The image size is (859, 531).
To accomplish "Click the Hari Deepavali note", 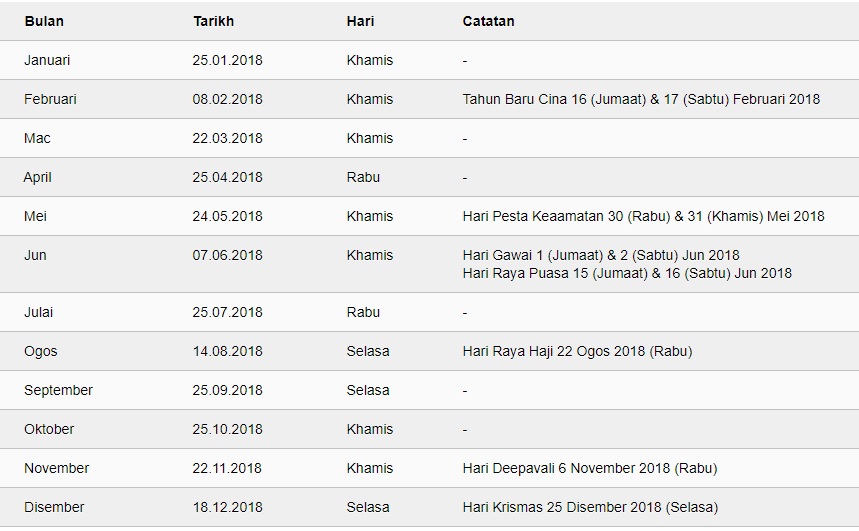I will coord(590,469).
